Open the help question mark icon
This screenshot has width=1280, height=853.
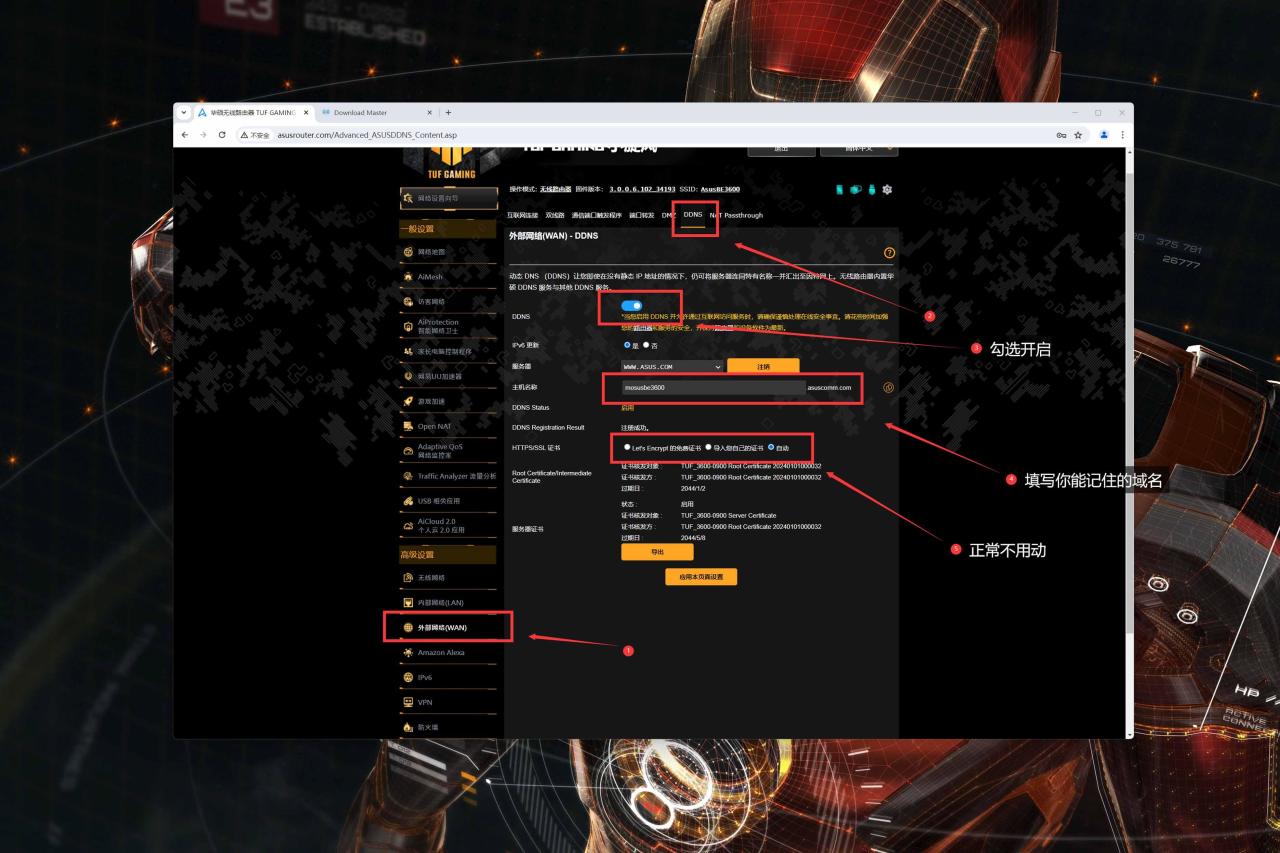click(890, 253)
